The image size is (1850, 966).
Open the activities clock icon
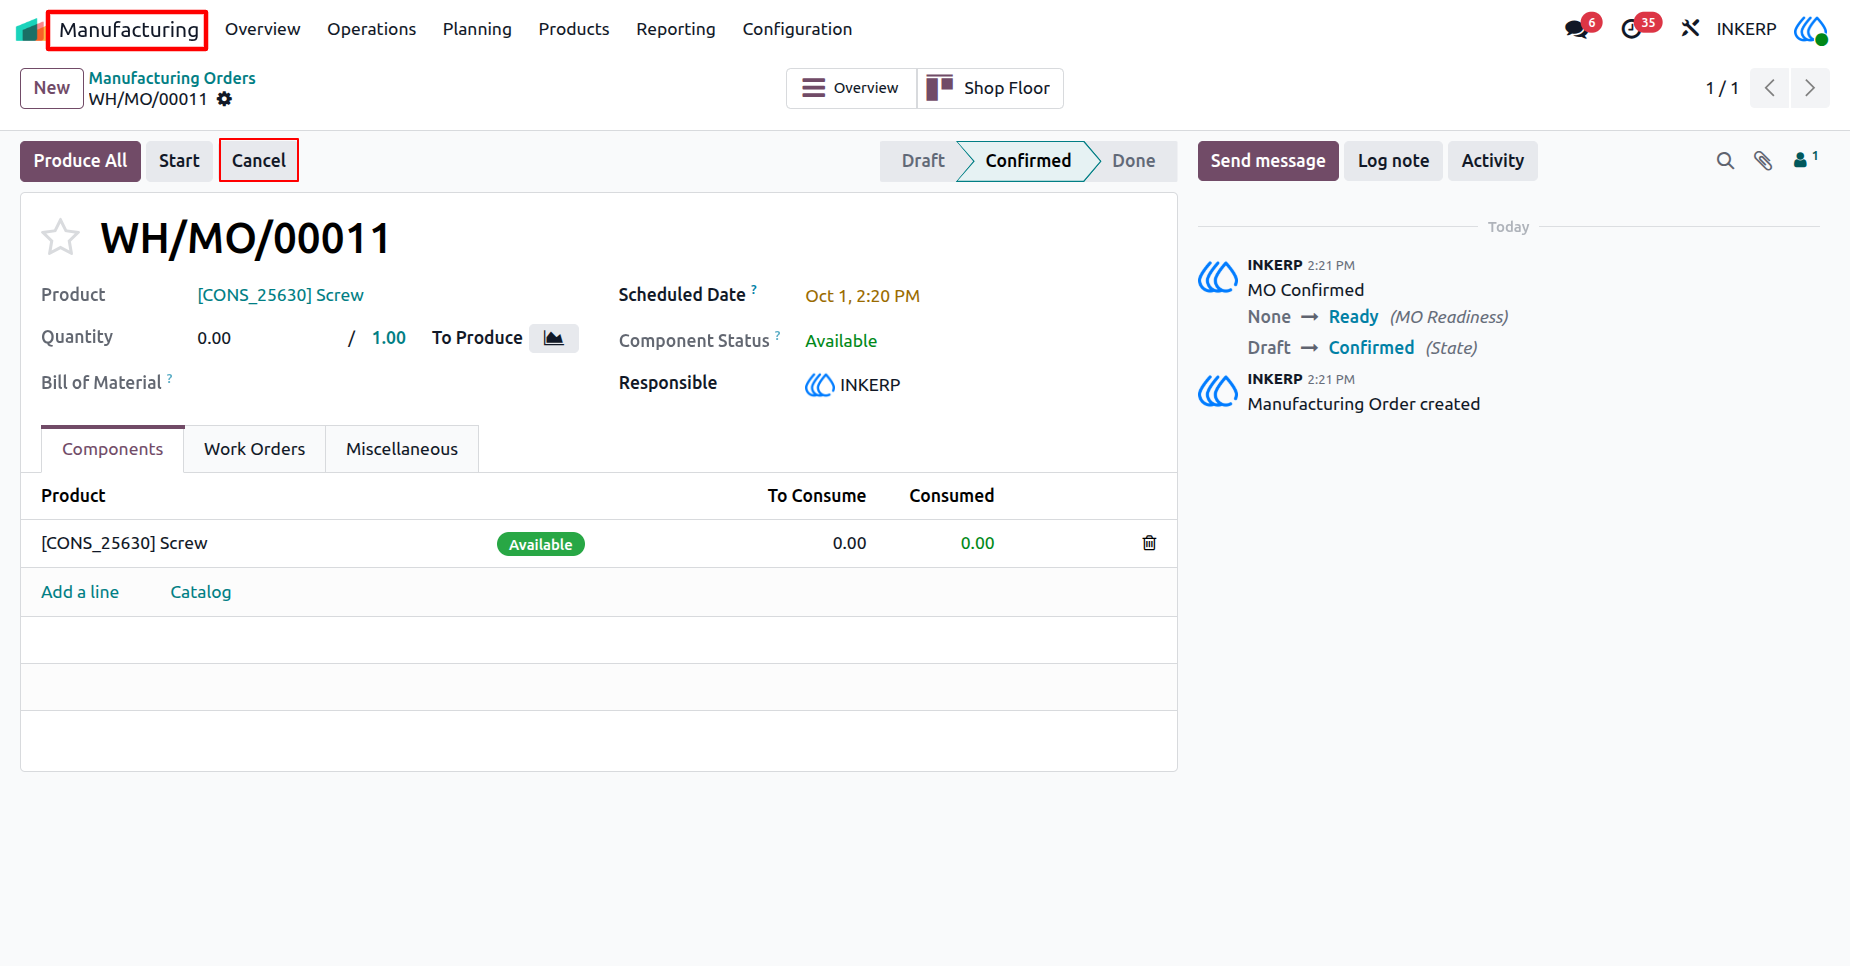(1632, 29)
